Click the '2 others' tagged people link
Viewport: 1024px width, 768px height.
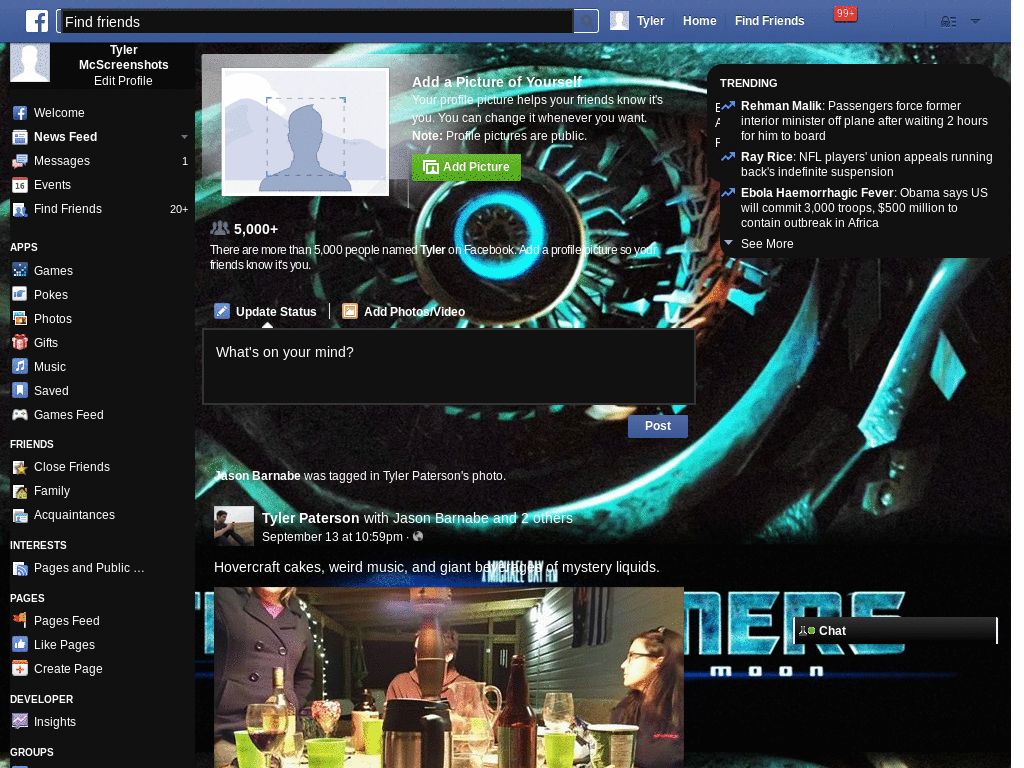(547, 518)
